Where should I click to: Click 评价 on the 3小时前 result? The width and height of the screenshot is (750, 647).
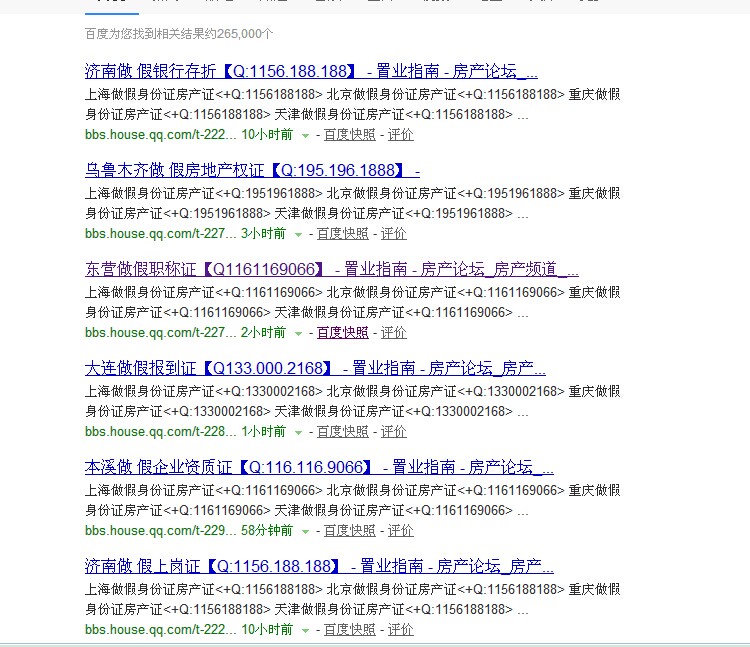393,234
